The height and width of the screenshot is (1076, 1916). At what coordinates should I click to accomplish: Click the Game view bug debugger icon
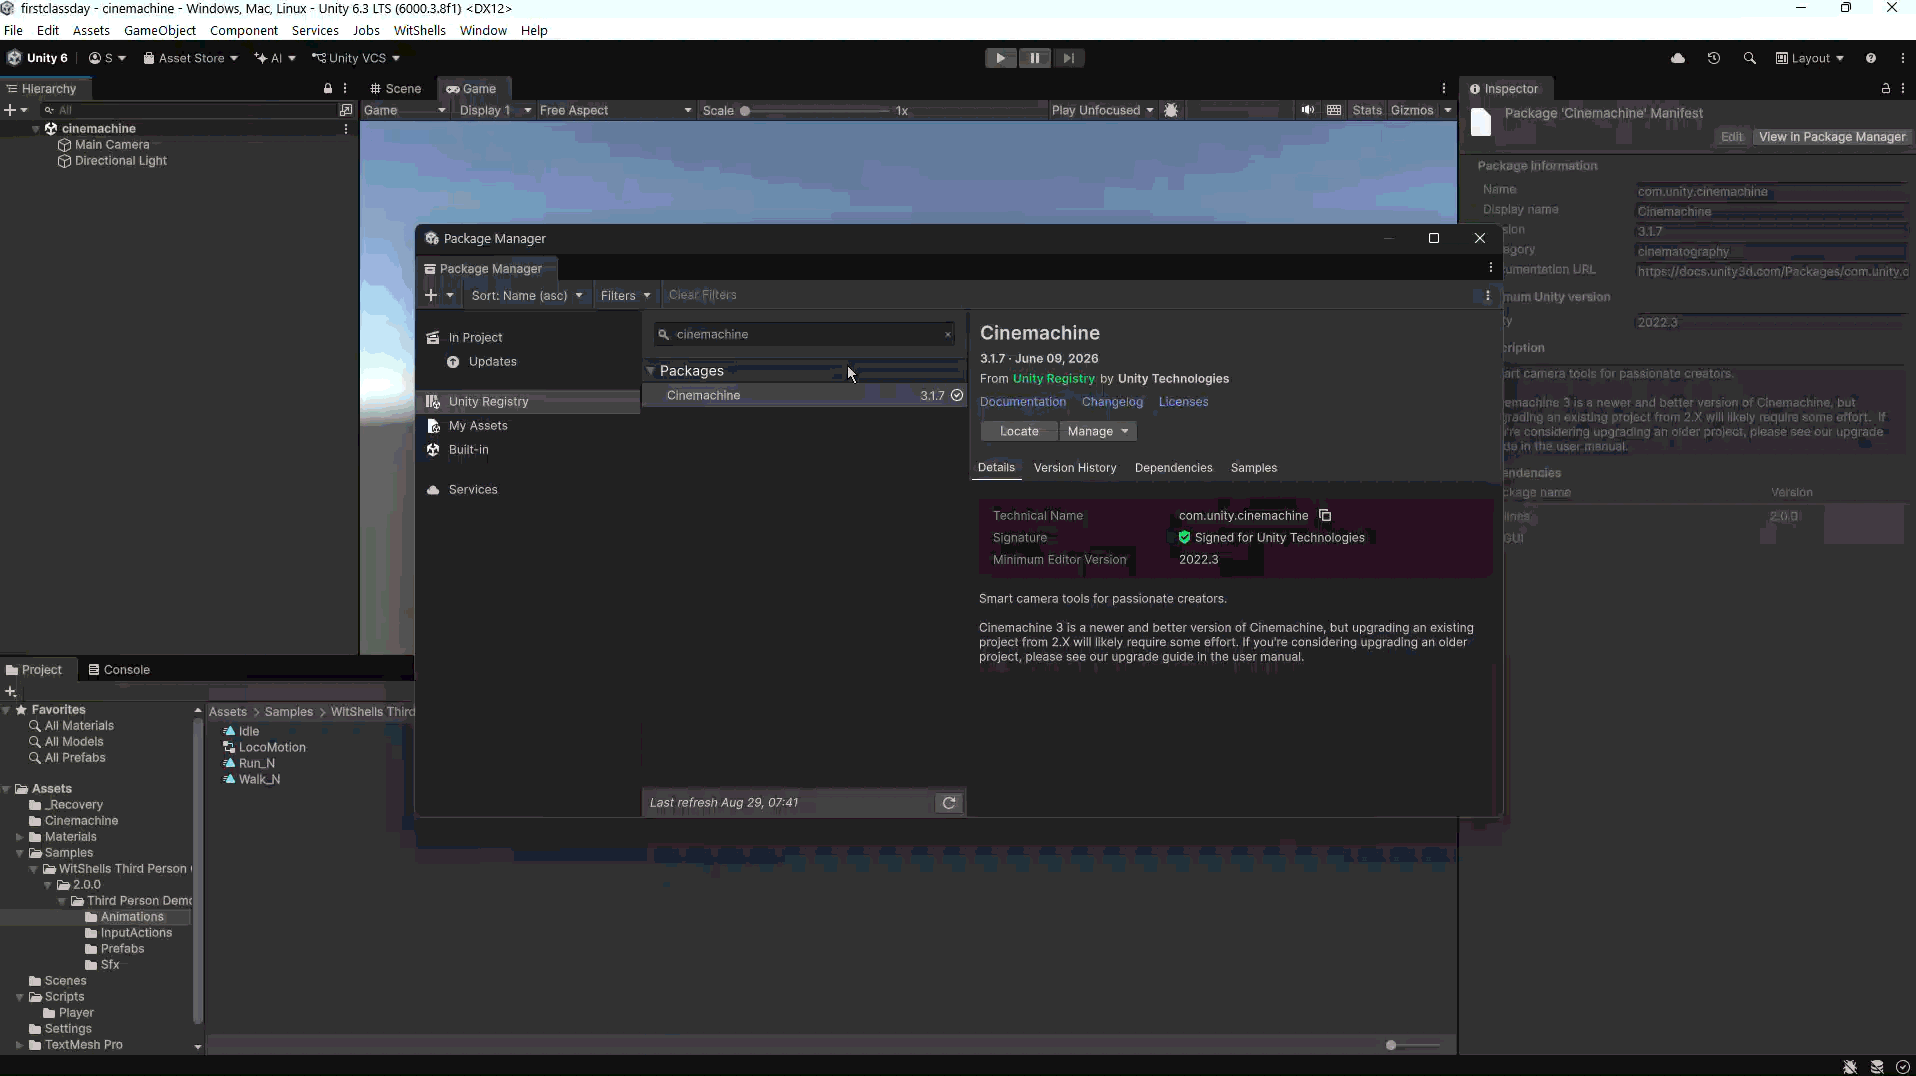[x=1172, y=110]
